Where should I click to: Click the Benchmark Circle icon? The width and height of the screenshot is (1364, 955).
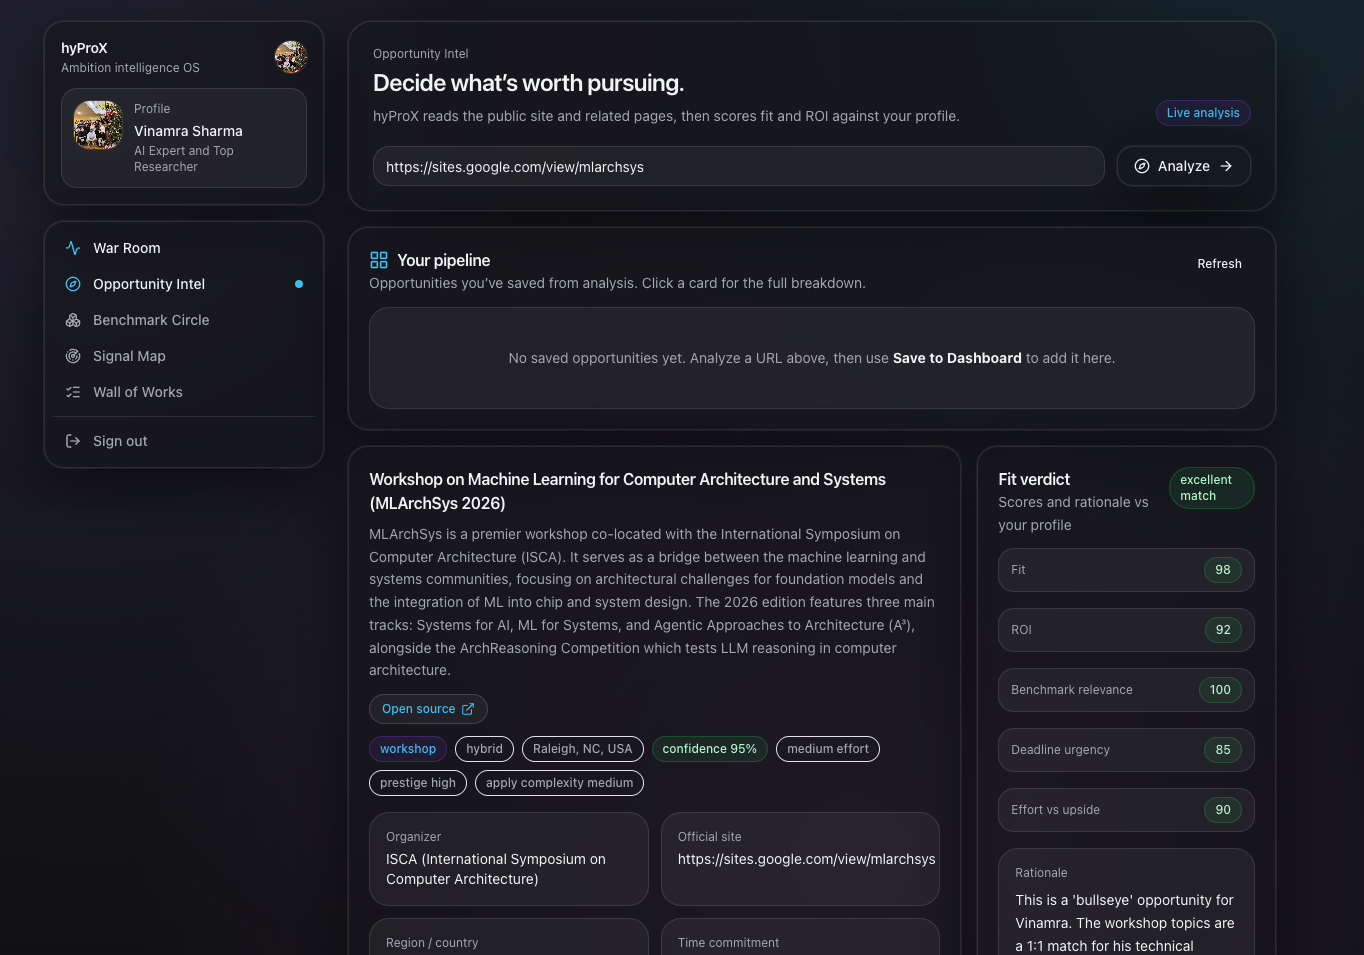[73, 320]
